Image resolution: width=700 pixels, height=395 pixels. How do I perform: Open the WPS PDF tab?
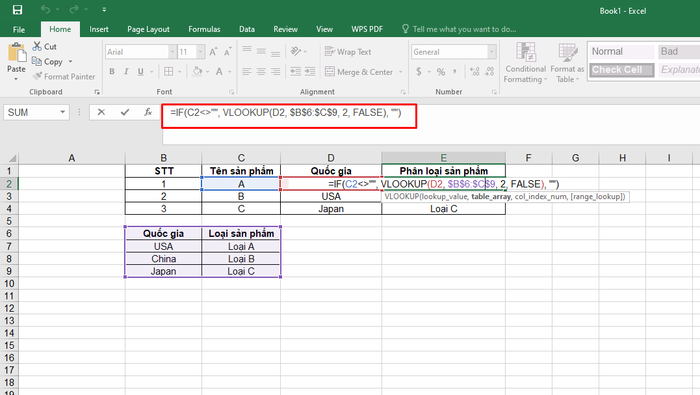pyautogui.click(x=367, y=29)
